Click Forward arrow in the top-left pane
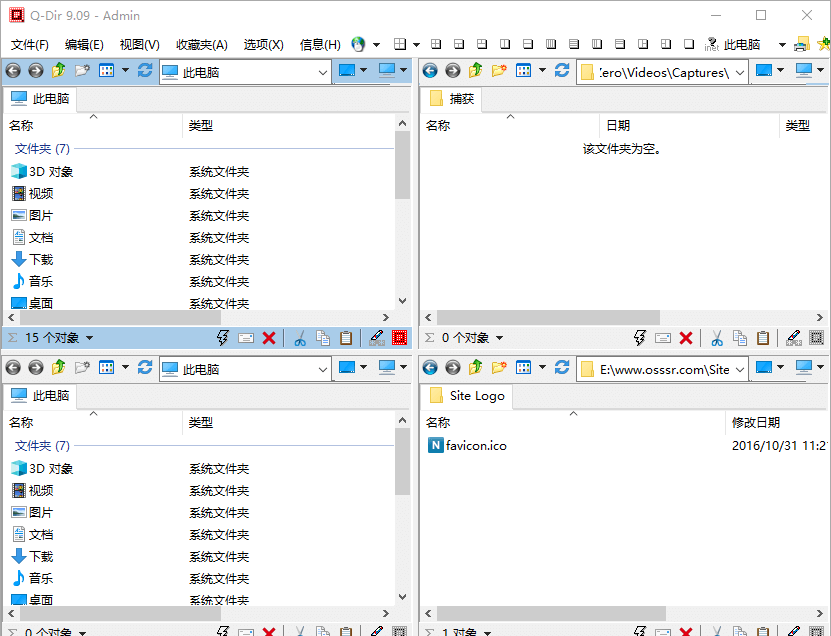This screenshot has height=636, width=831. (36, 70)
